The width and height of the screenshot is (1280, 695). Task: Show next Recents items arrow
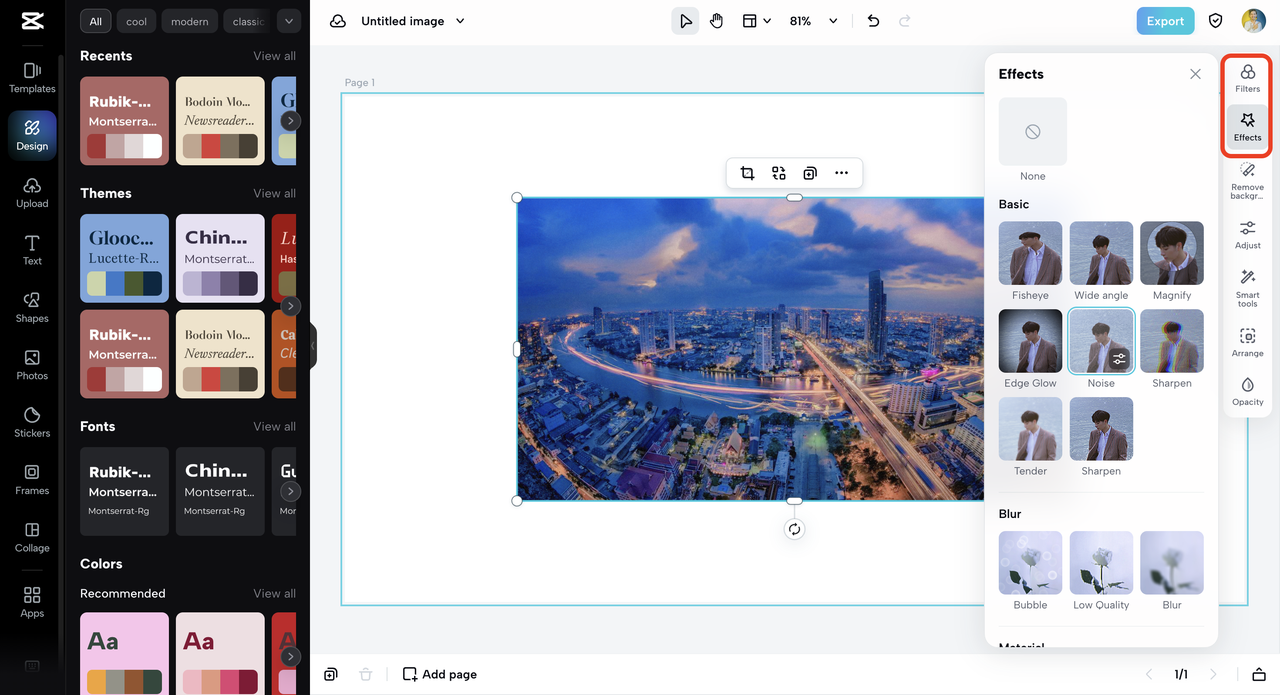290,121
